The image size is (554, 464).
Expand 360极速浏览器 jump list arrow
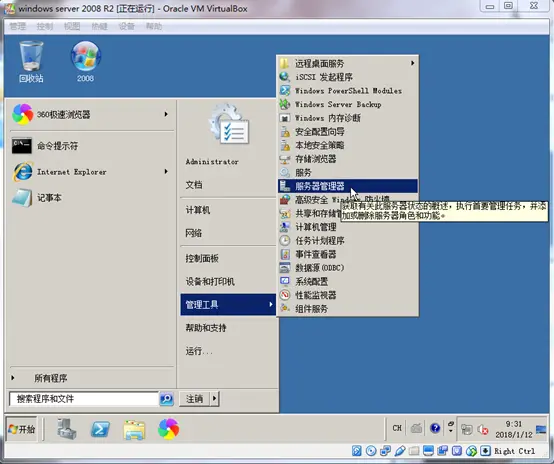tap(166, 114)
